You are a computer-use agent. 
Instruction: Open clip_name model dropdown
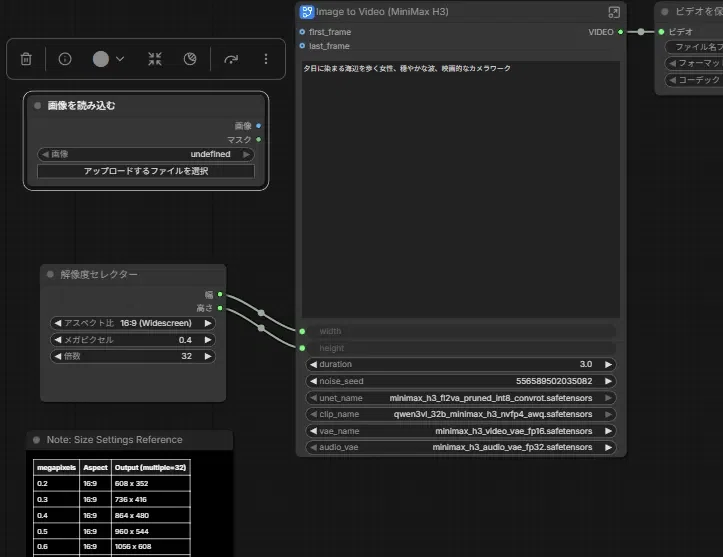tap(461, 414)
